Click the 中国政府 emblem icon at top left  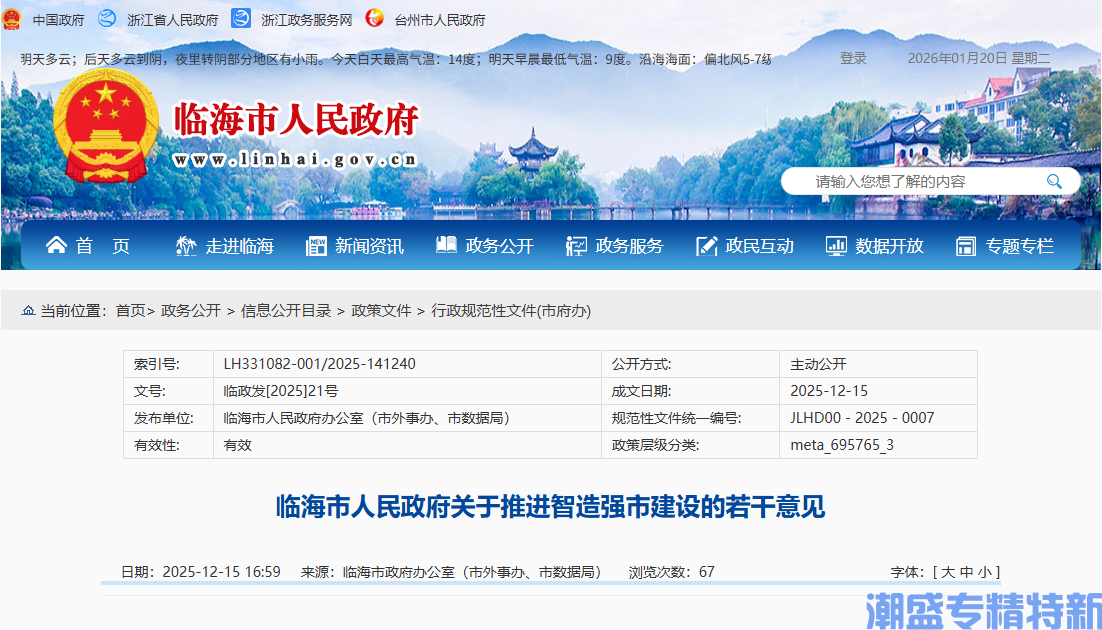pyautogui.click(x=12, y=18)
